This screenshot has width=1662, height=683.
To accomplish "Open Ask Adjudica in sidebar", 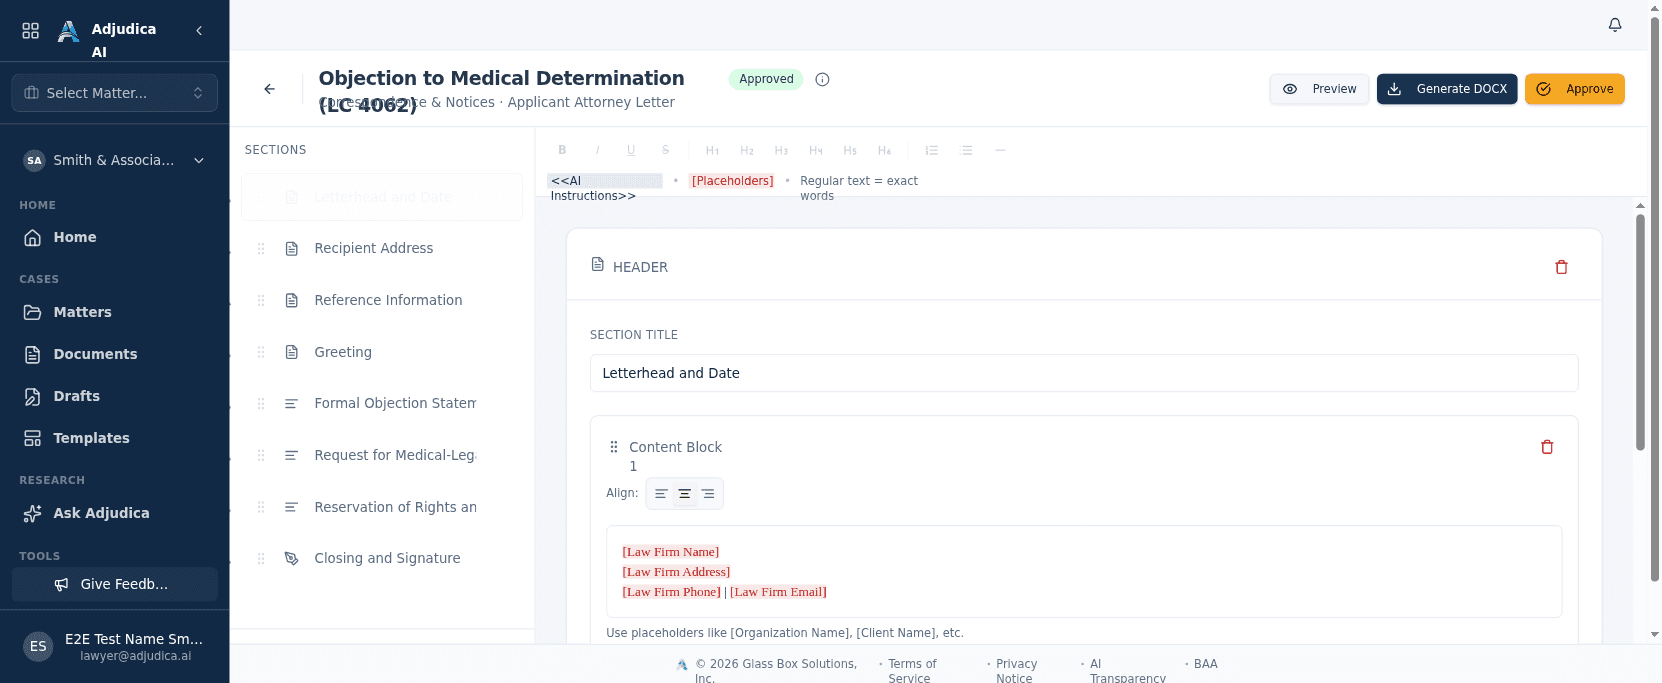I will 115,513.
